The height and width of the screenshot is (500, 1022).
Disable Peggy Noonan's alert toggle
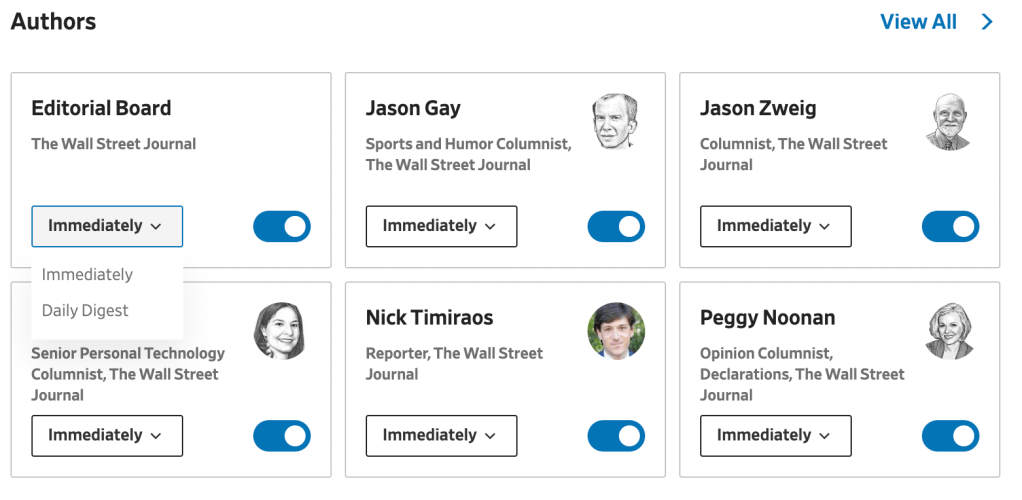click(x=950, y=436)
